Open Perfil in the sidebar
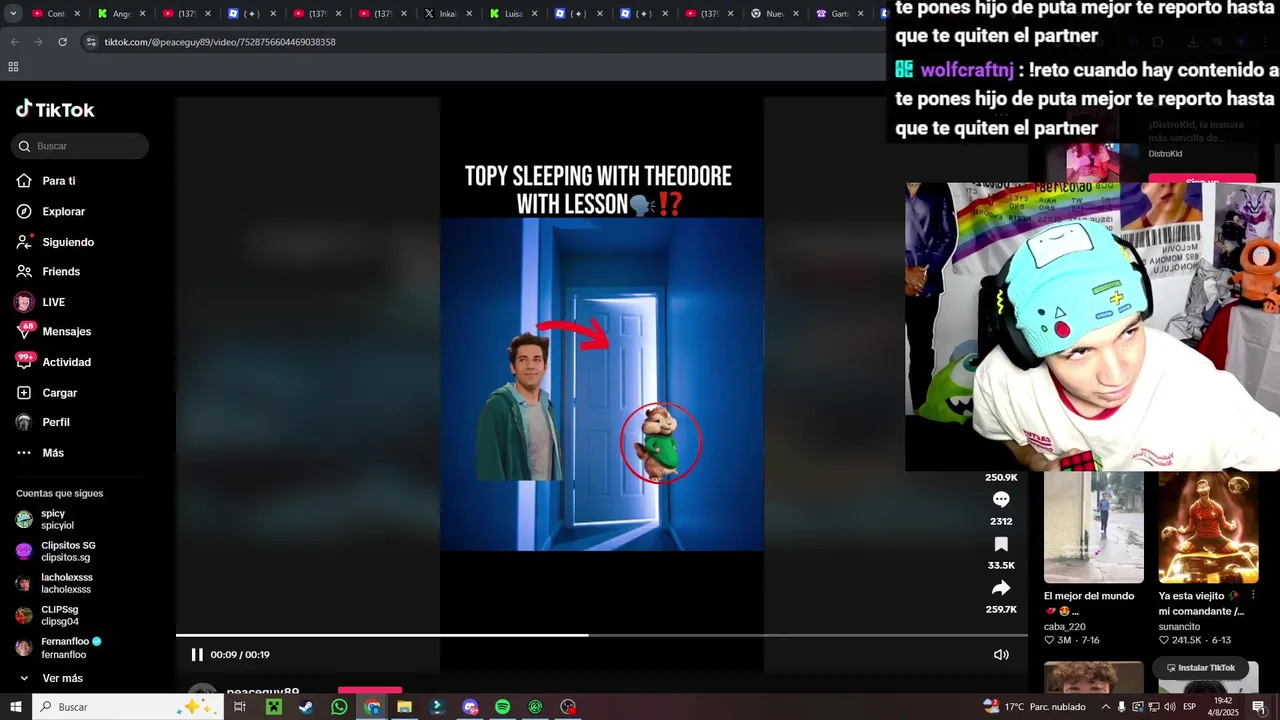The width and height of the screenshot is (1280, 720). (42, 423)
